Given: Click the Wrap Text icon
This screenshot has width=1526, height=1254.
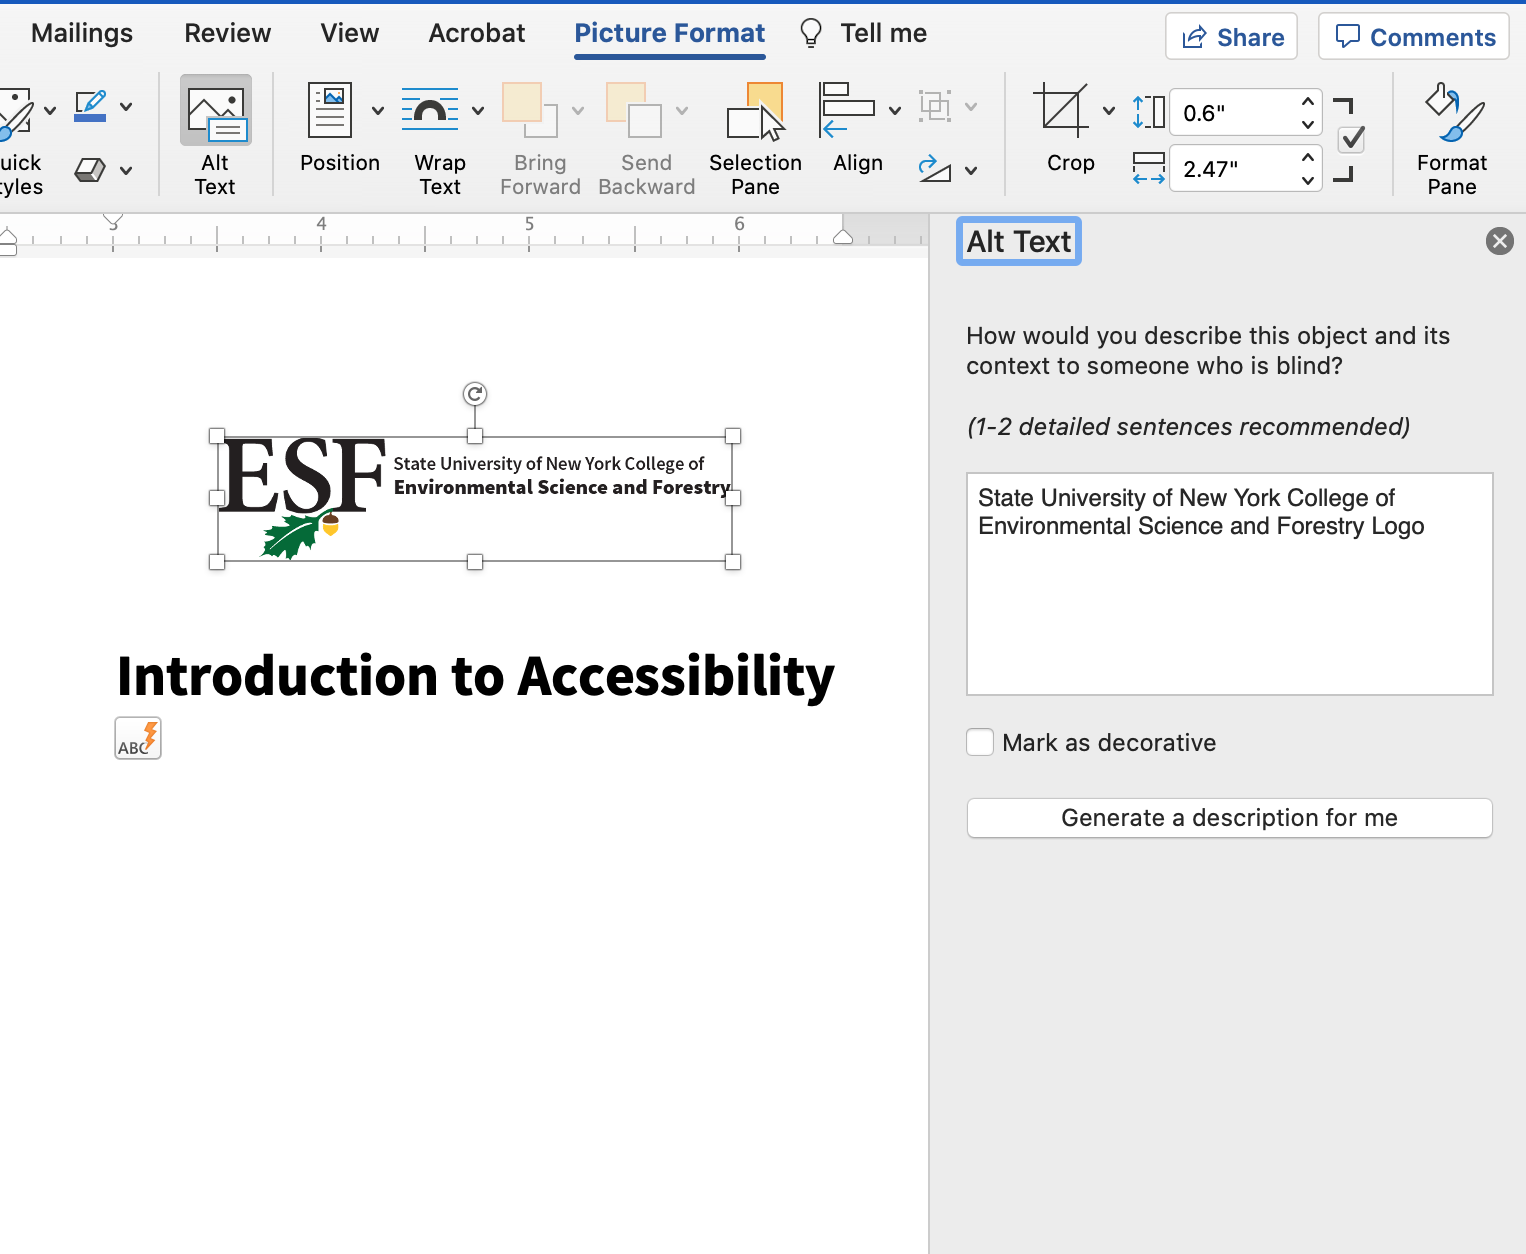Looking at the screenshot, I should (430, 110).
